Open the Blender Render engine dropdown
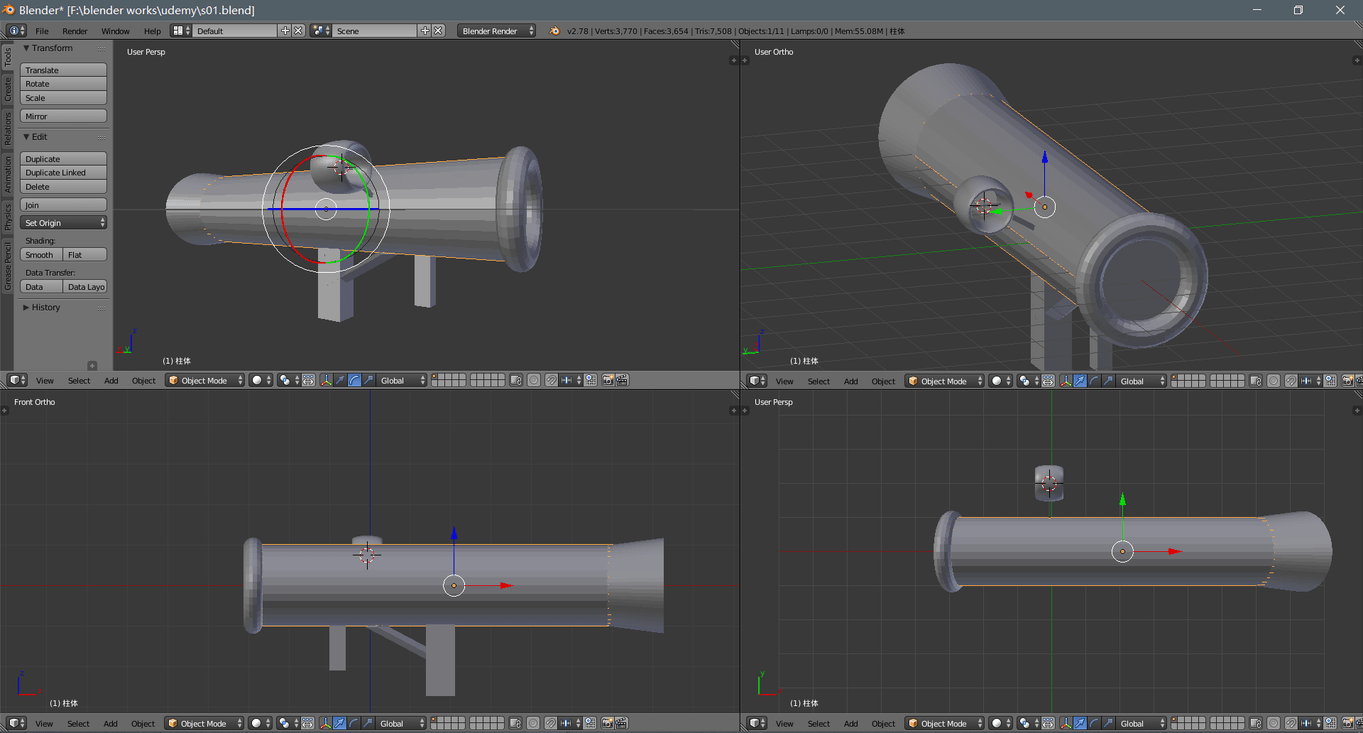Screen dimensions: 1363x733 coord(496,31)
